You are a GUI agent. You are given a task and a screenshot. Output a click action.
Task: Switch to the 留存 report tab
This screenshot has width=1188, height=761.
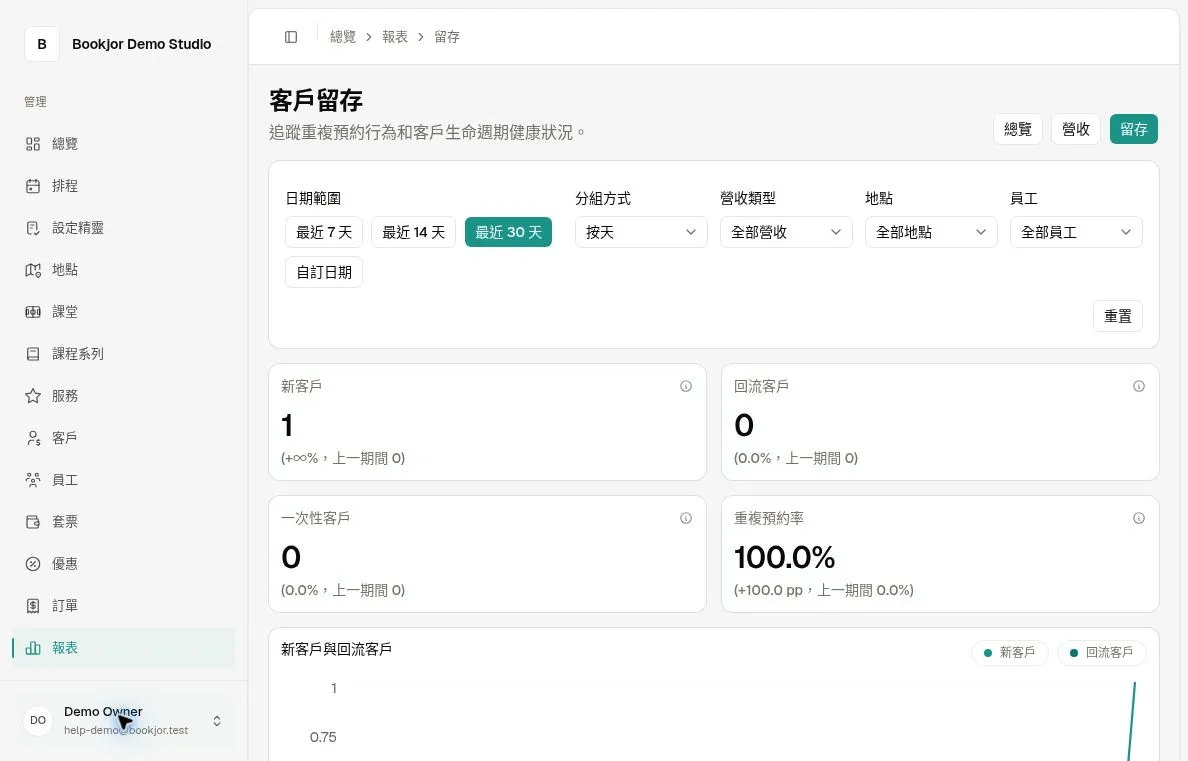tap(1133, 129)
